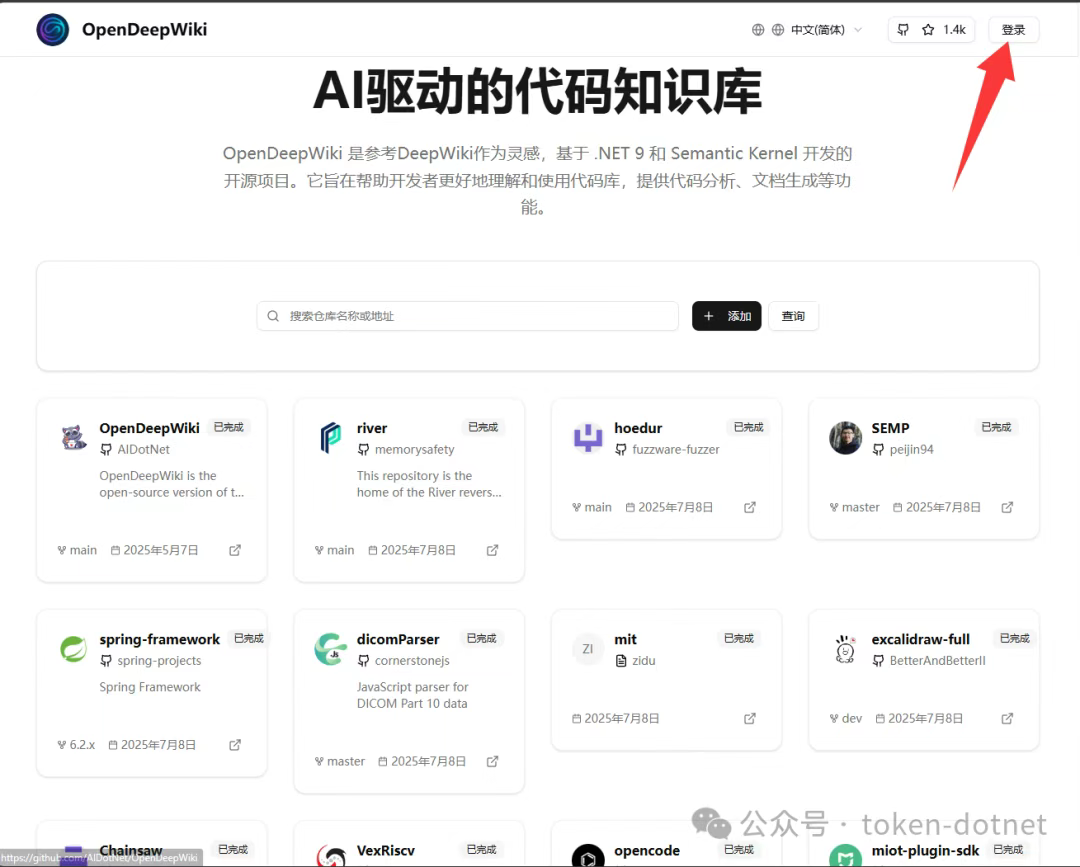Viewport: 1080px width, 867px height.
Task: Open external link icon on dicomParser card
Action: 492,762
